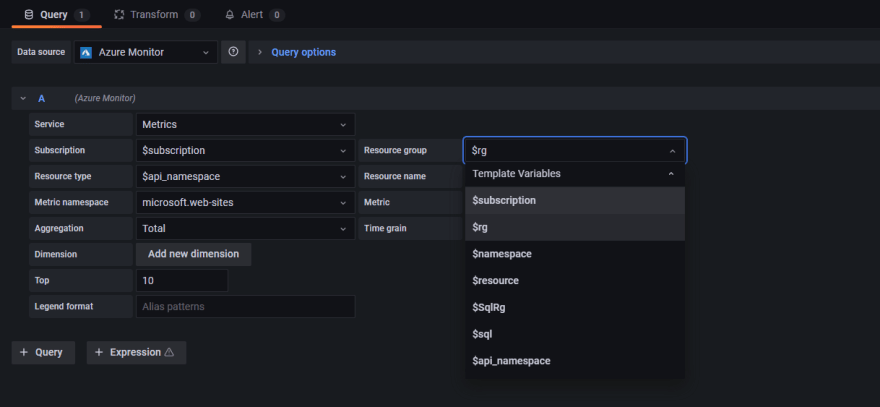Select $api_namespace from the variable list
The height and width of the screenshot is (407, 880).
(575, 361)
